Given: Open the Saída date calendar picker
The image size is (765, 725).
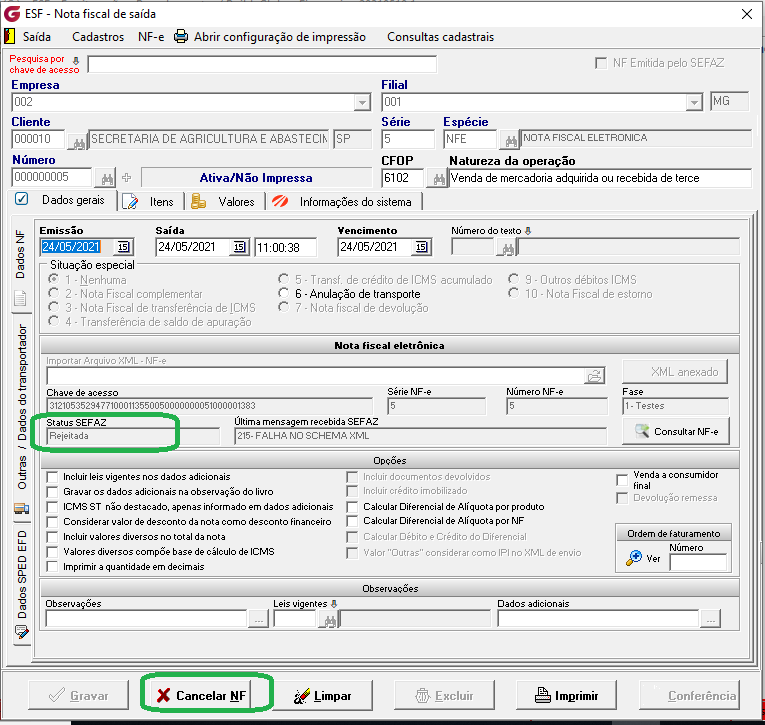Looking at the screenshot, I should [x=239, y=247].
